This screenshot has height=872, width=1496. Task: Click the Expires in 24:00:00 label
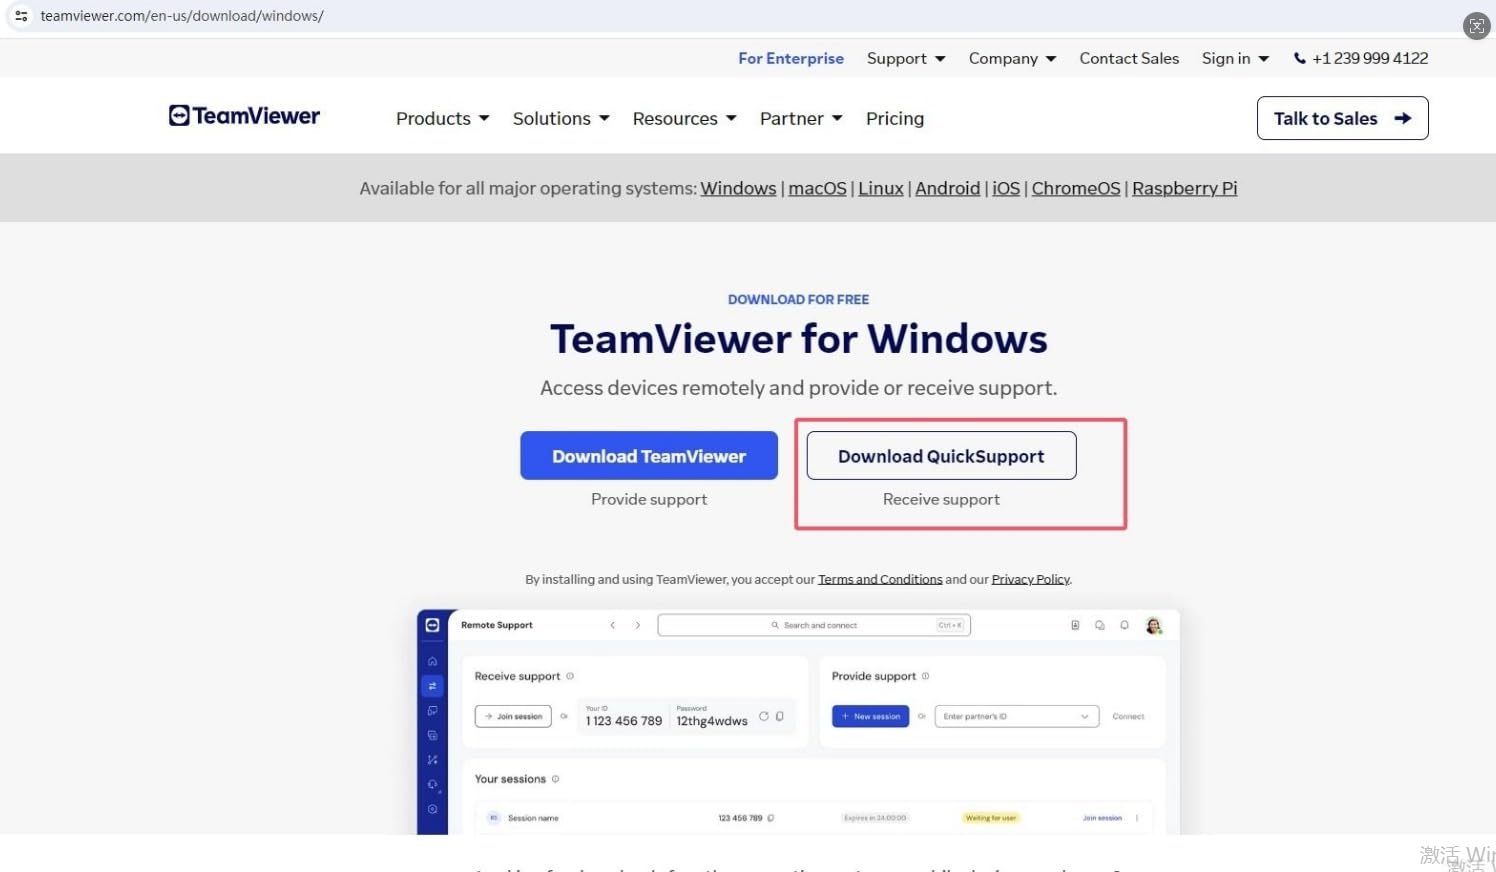(x=875, y=818)
